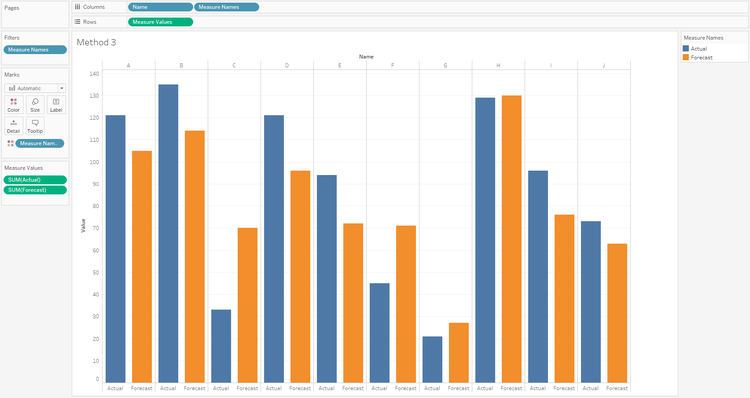Viewport: 750px width, 398px height.
Task: Select column header G
Action: point(445,65)
